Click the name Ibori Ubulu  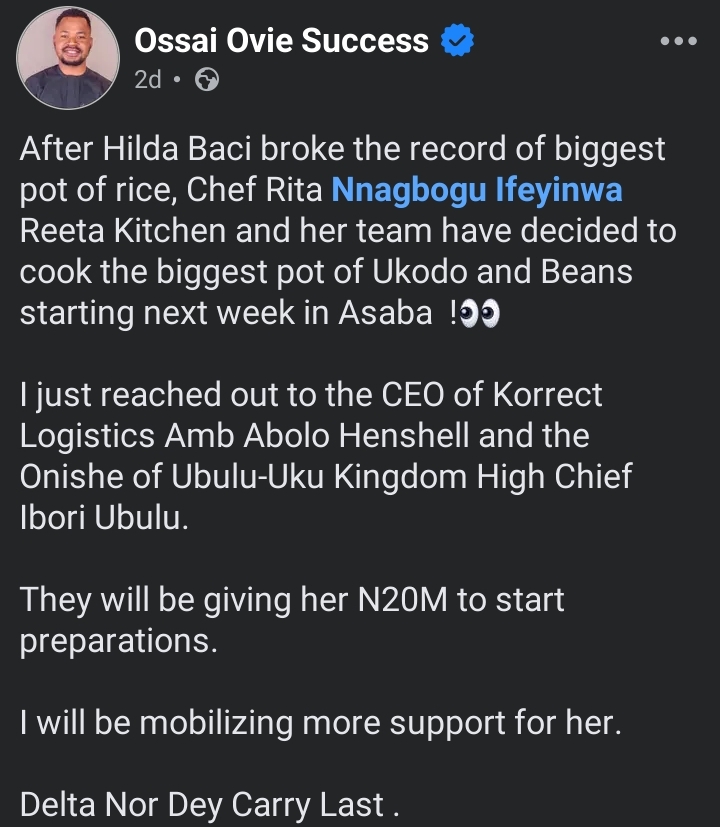(x=102, y=519)
